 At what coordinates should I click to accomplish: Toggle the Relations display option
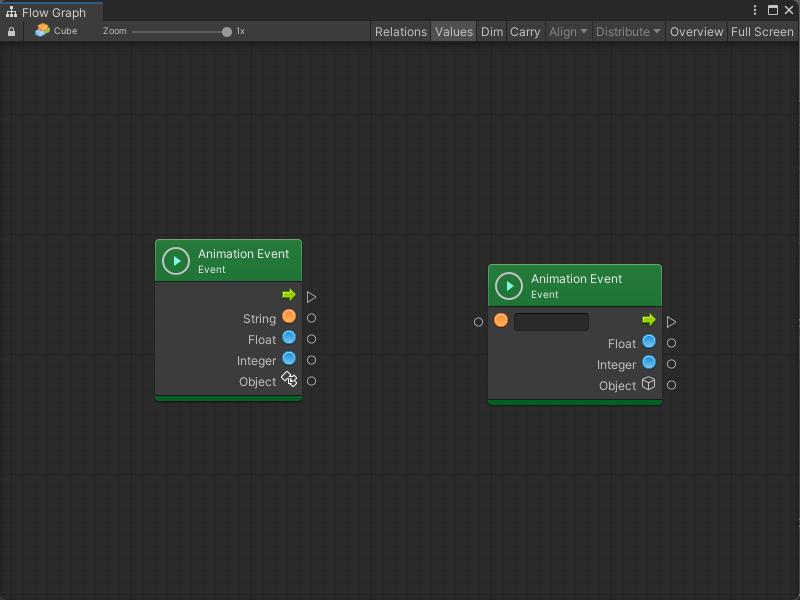point(400,32)
